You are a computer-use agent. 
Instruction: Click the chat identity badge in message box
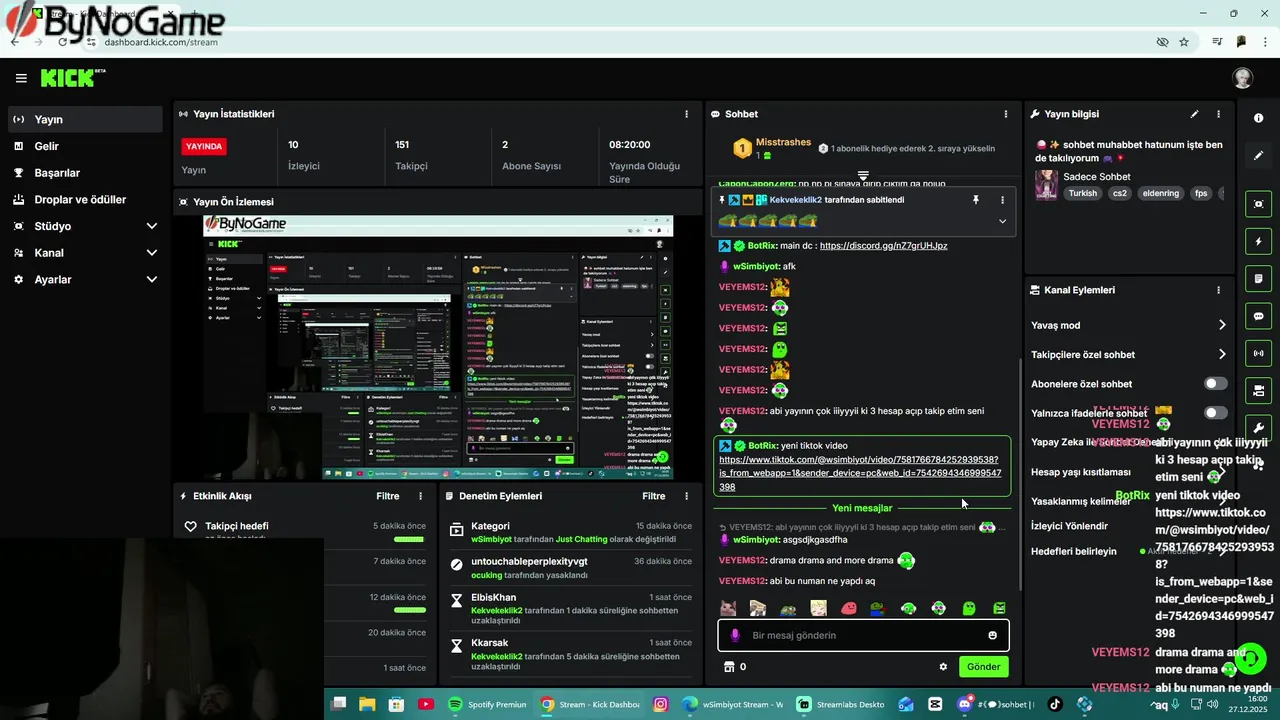tap(735, 635)
